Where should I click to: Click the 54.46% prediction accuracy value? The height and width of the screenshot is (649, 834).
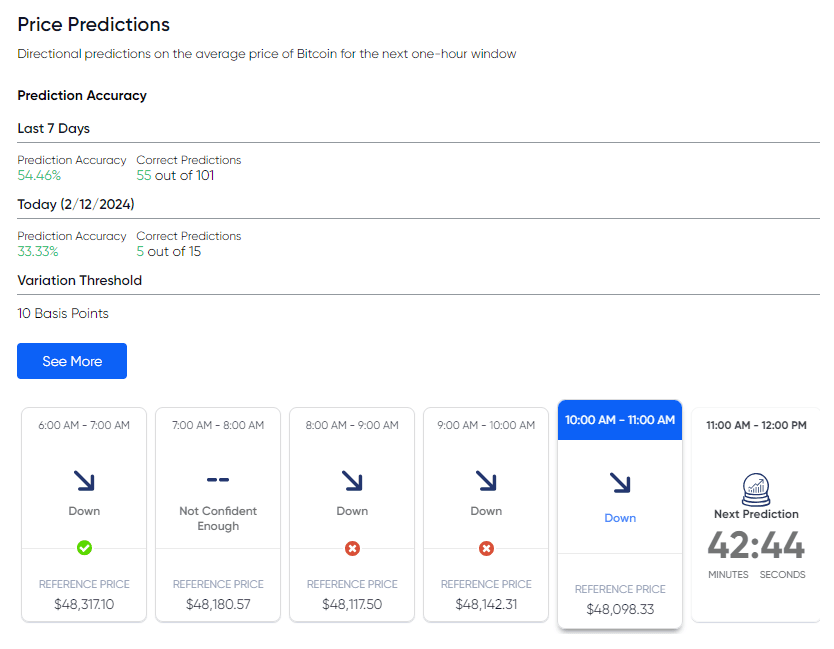click(x=39, y=175)
